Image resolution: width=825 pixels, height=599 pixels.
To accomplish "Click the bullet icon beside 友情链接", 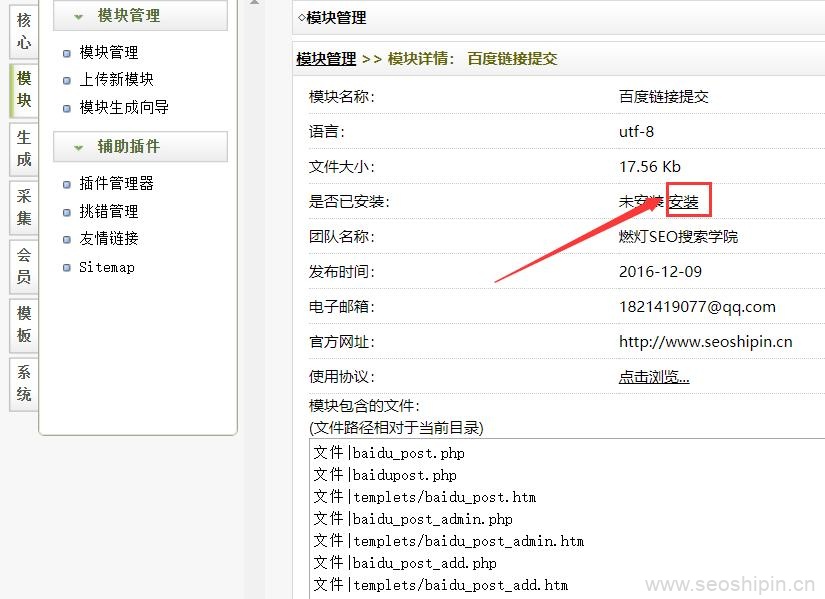I will [x=67, y=240].
